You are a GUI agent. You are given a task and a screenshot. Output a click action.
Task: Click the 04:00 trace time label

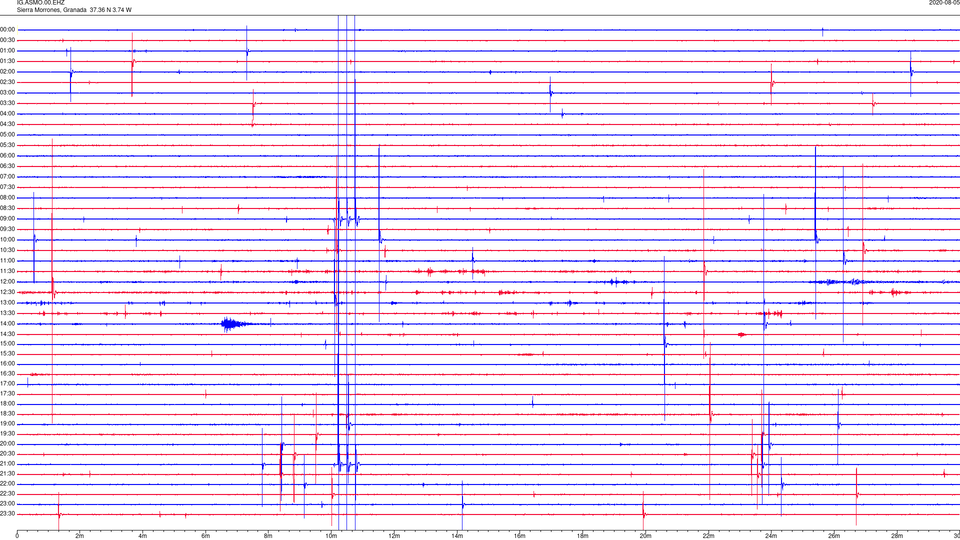coord(8,113)
